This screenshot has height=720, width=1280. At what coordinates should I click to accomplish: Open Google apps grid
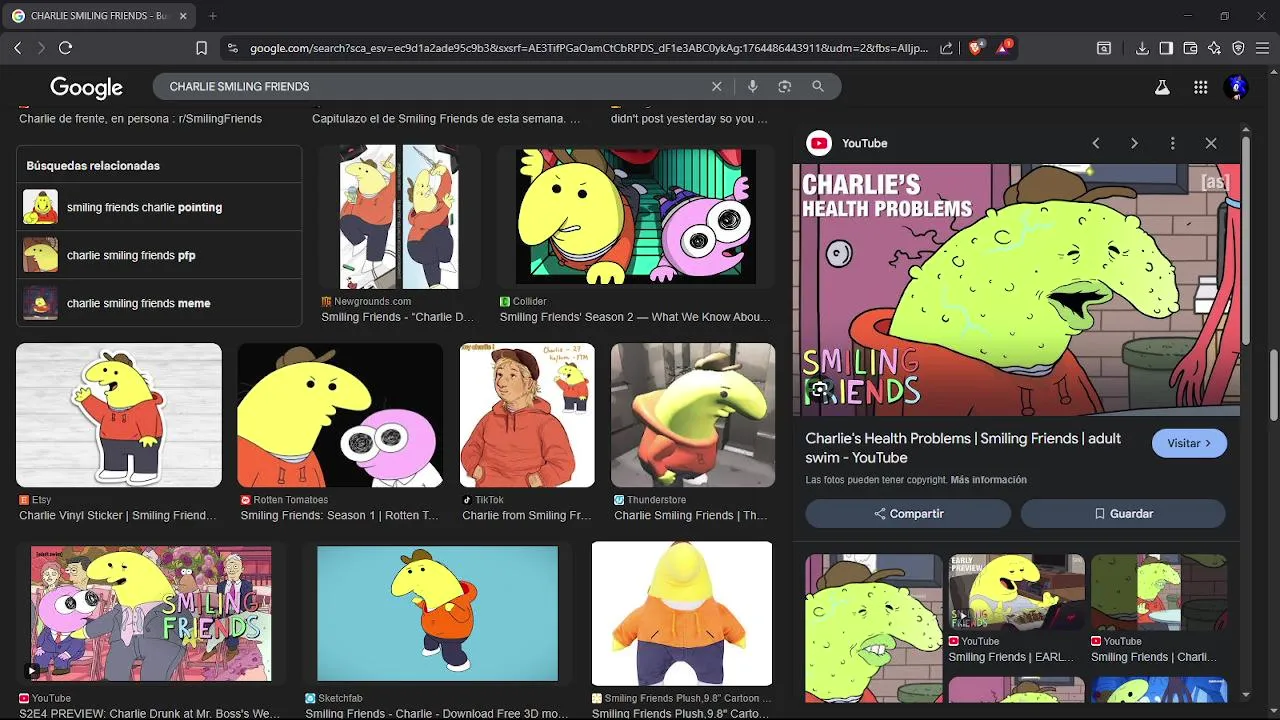coord(1201,87)
